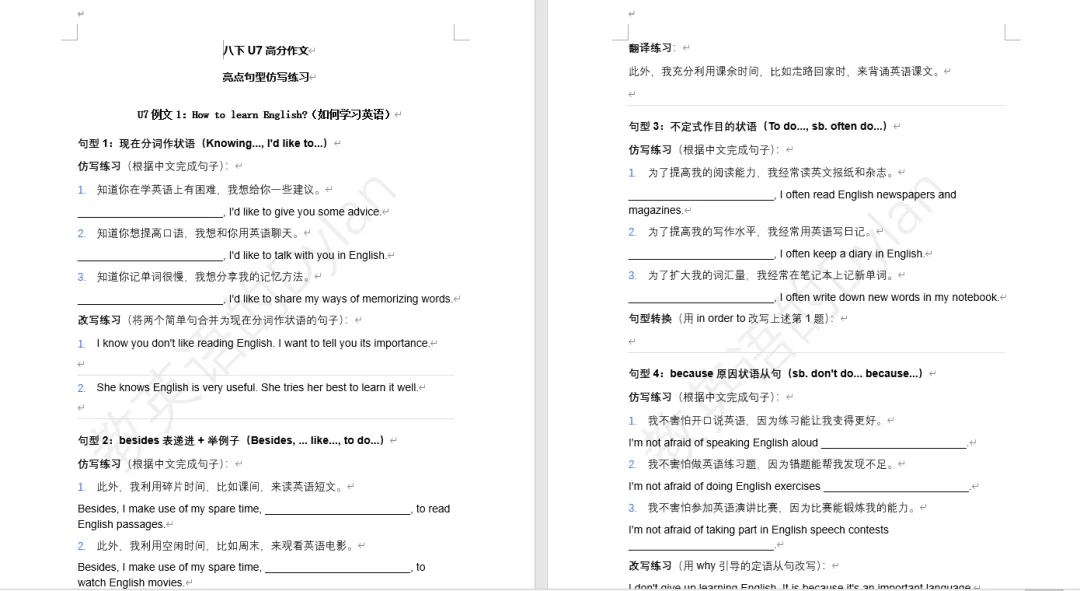Click the subtitle '亮点句型仿写练习'
Image resolution: width=1080 pixels, height=591 pixels.
pos(266,77)
